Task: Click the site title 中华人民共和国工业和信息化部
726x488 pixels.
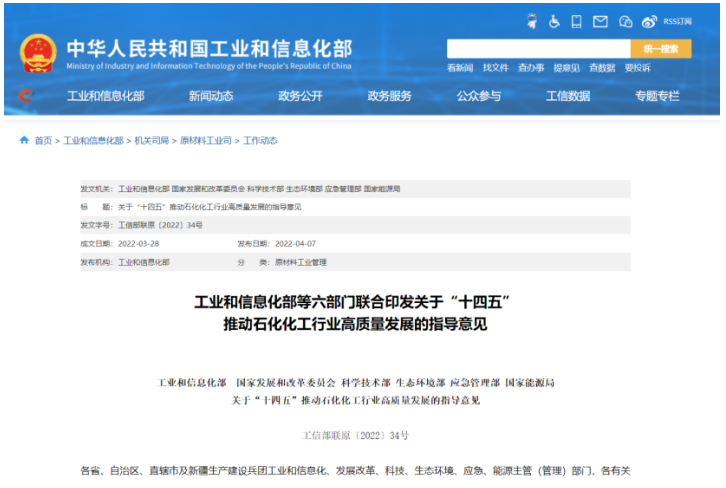Action: point(209,48)
